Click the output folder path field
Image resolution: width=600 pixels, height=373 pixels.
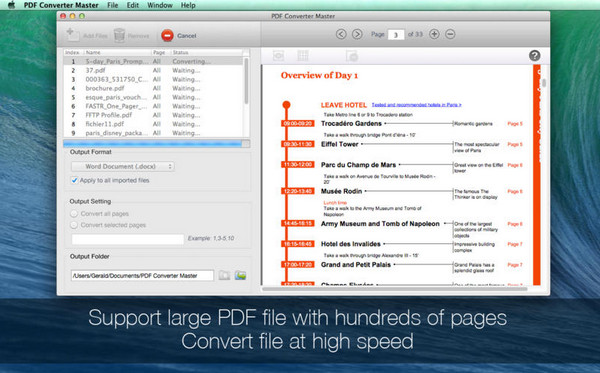point(142,275)
